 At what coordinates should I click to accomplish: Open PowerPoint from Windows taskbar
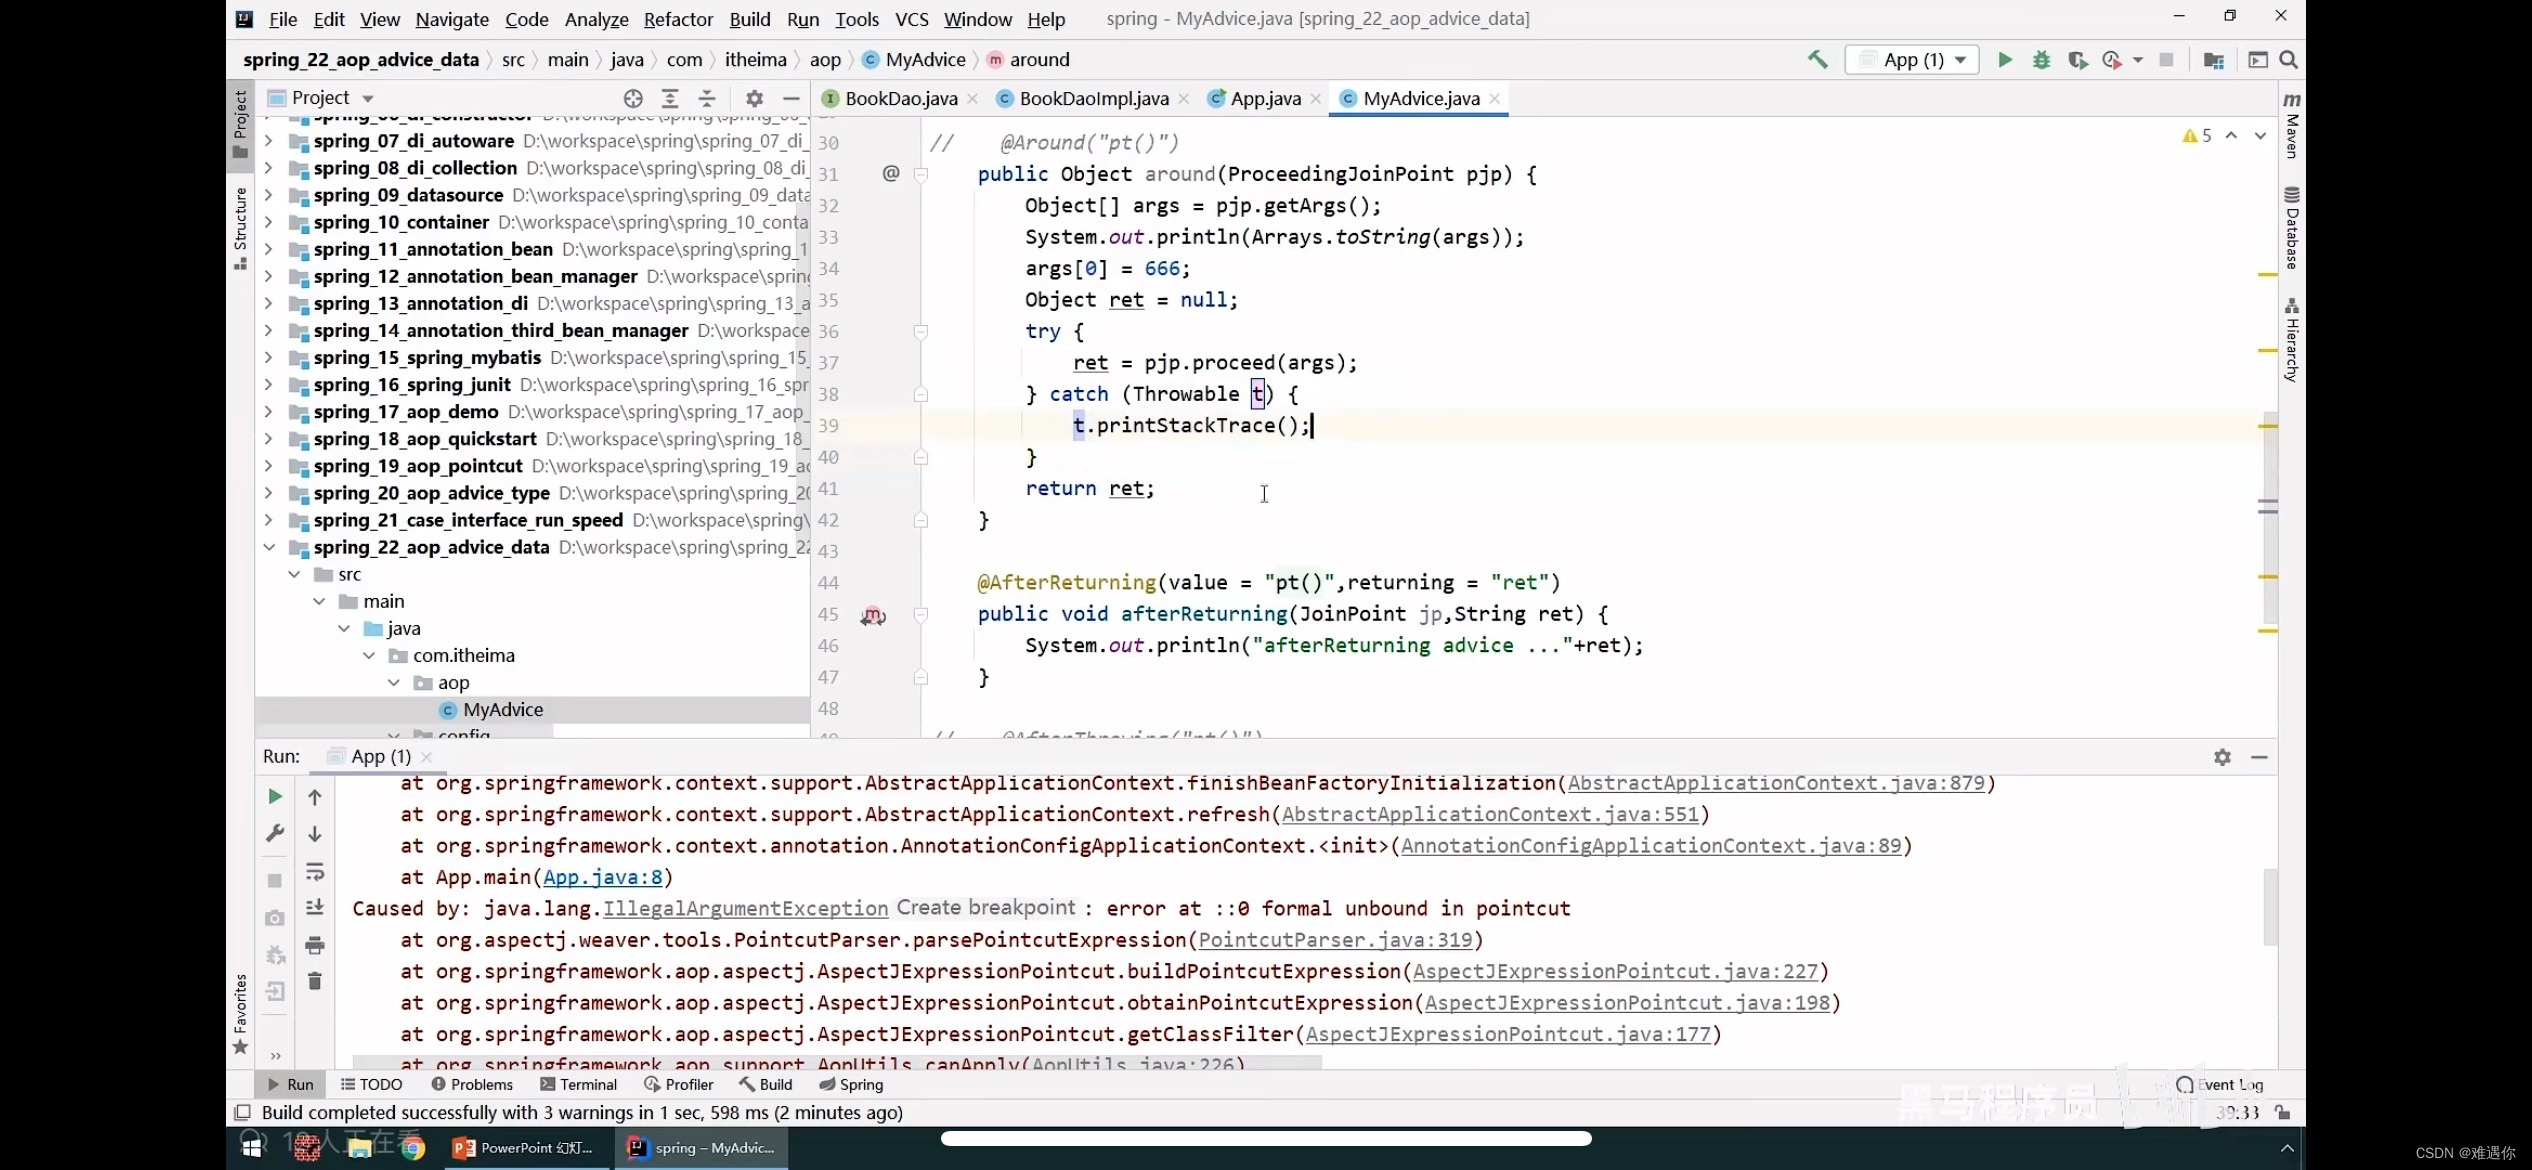click(524, 1148)
